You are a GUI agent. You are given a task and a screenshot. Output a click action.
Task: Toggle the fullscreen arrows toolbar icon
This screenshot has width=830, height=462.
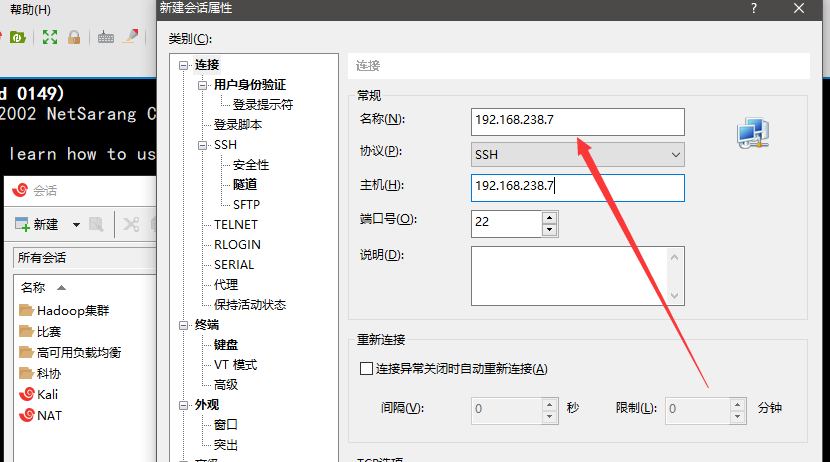[50, 37]
